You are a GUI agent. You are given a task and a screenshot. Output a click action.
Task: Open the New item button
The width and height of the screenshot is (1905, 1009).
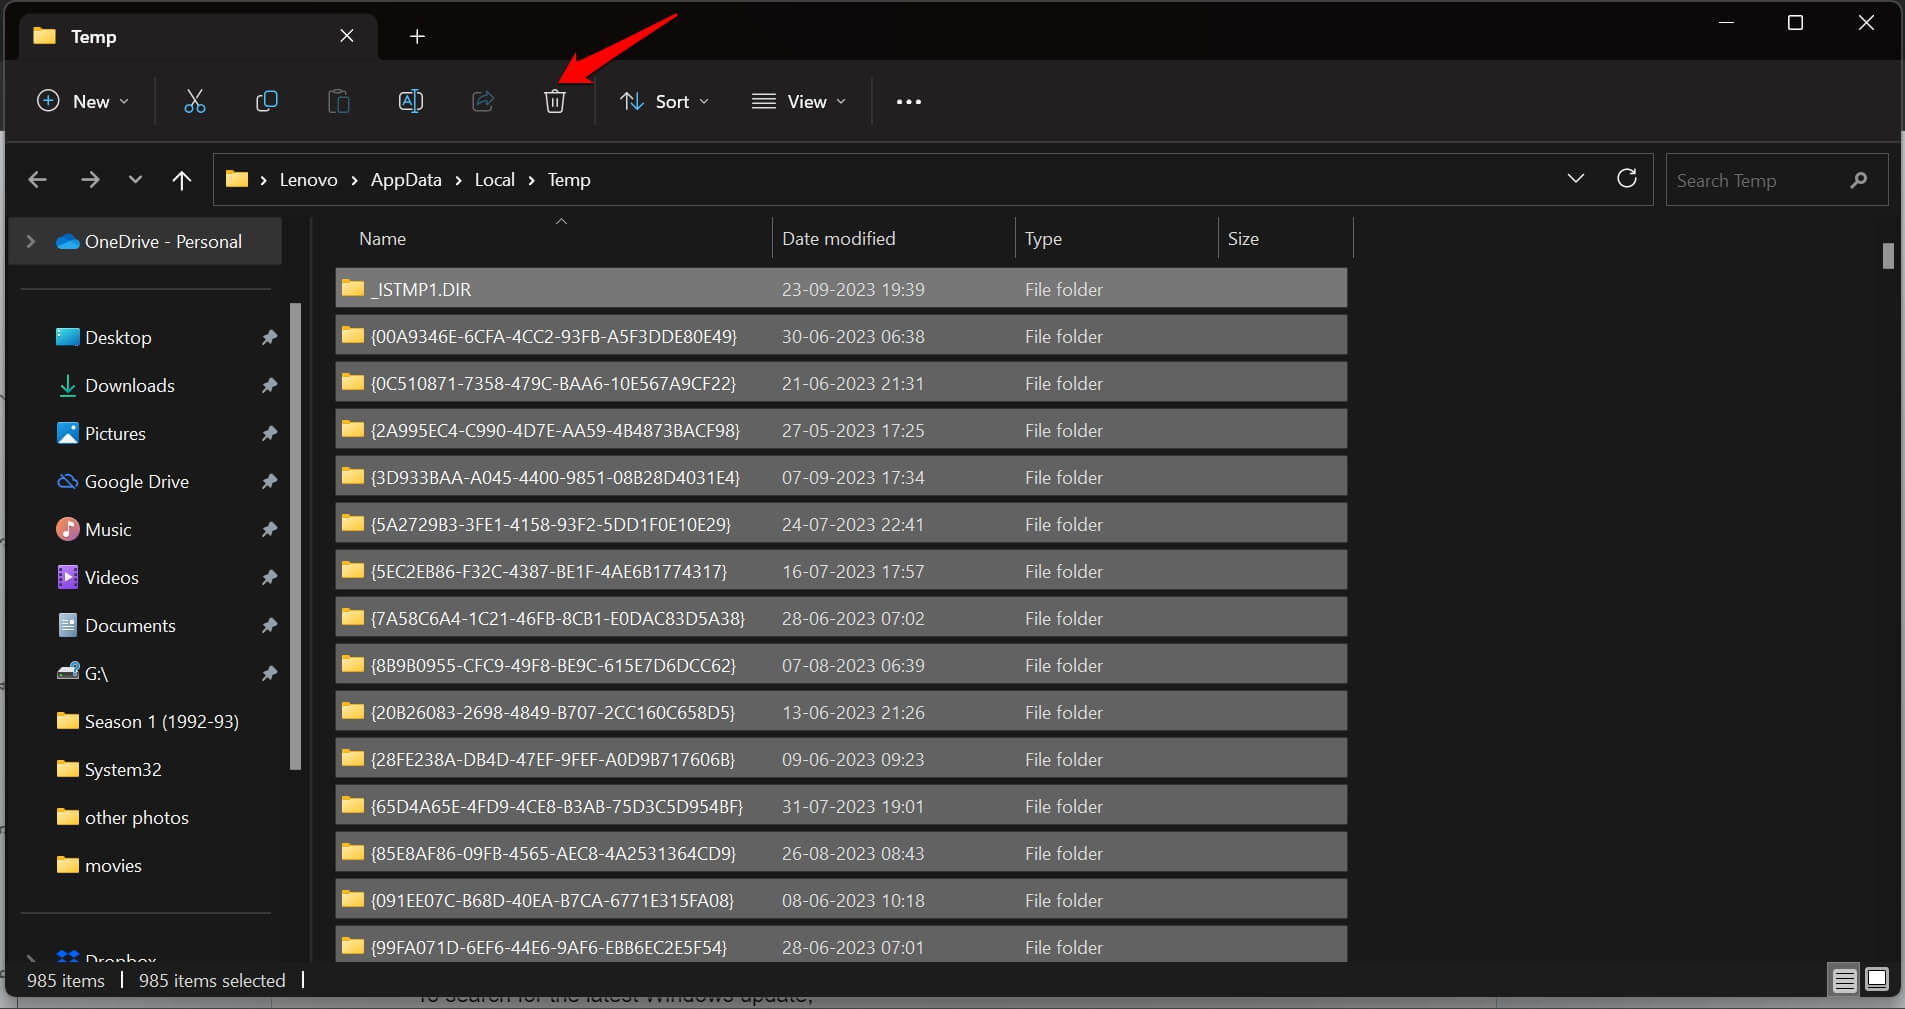(83, 102)
